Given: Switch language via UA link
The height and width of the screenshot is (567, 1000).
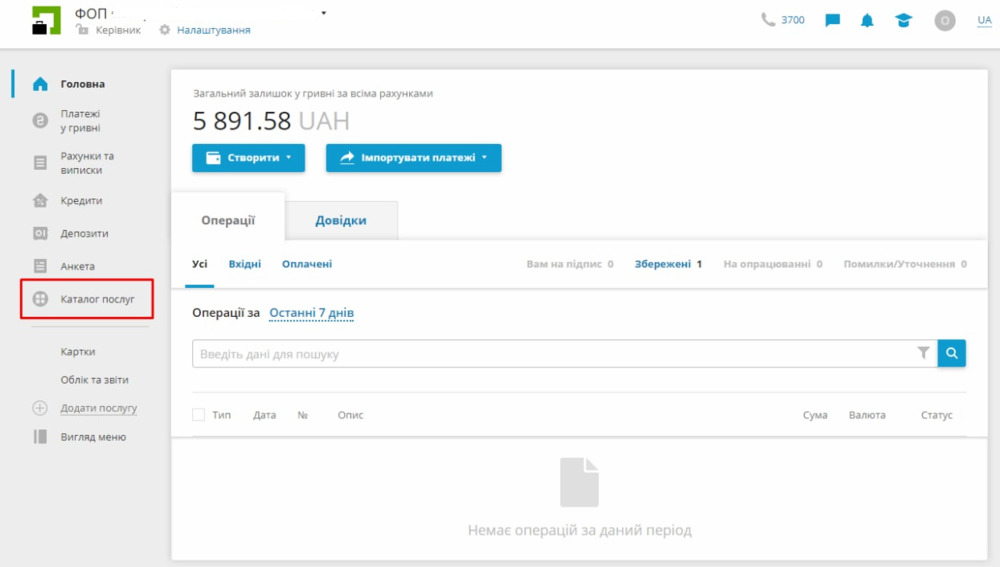Looking at the screenshot, I should coord(984,20).
